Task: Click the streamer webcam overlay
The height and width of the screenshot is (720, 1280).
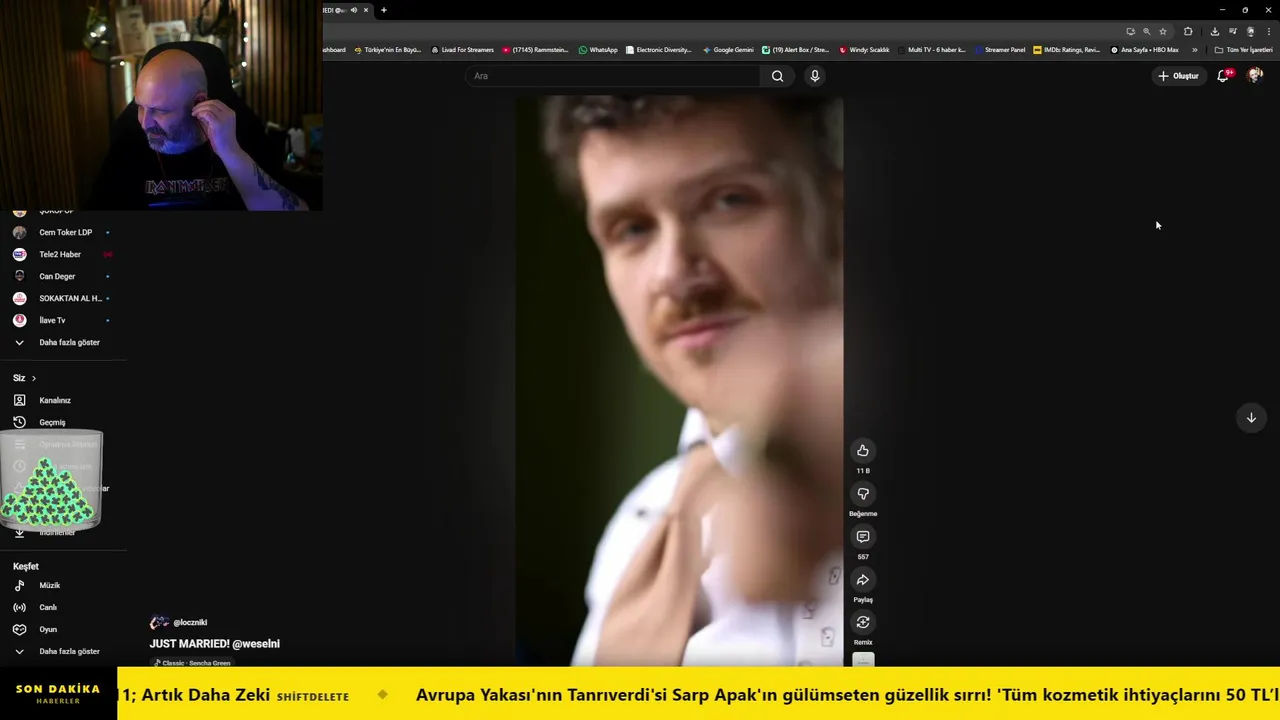Action: pos(161,105)
